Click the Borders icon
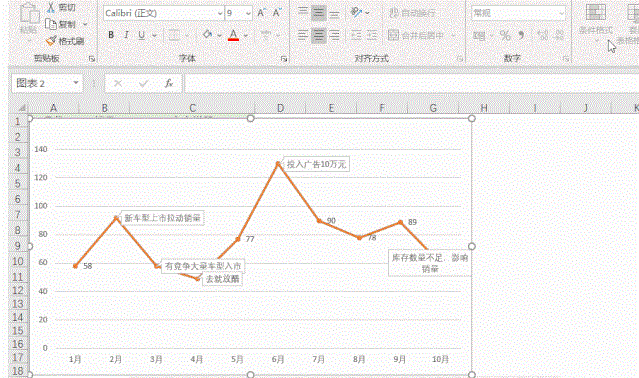The width and height of the screenshot is (639, 378). [x=174, y=35]
